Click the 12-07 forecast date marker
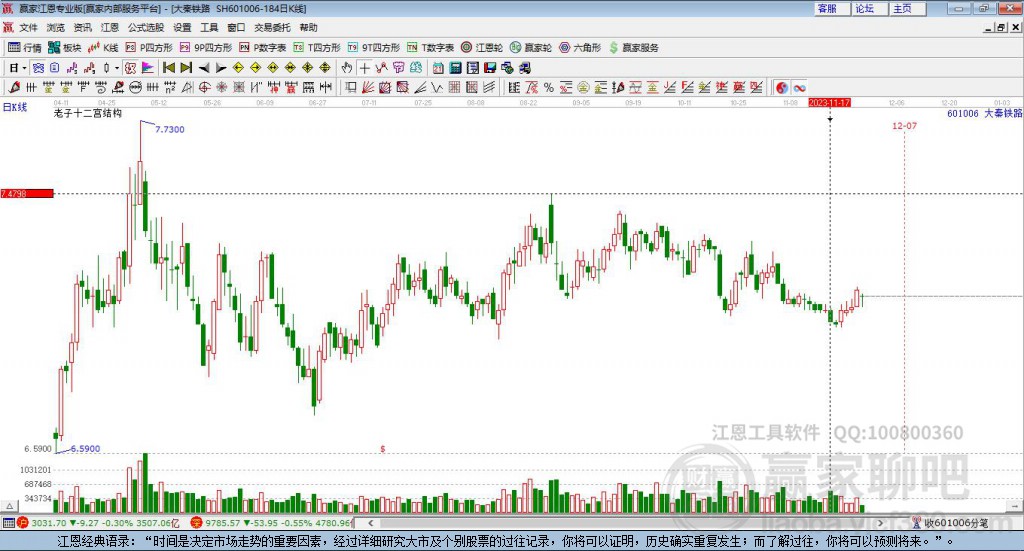This screenshot has height=551, width=1024. tap(904, 126)
